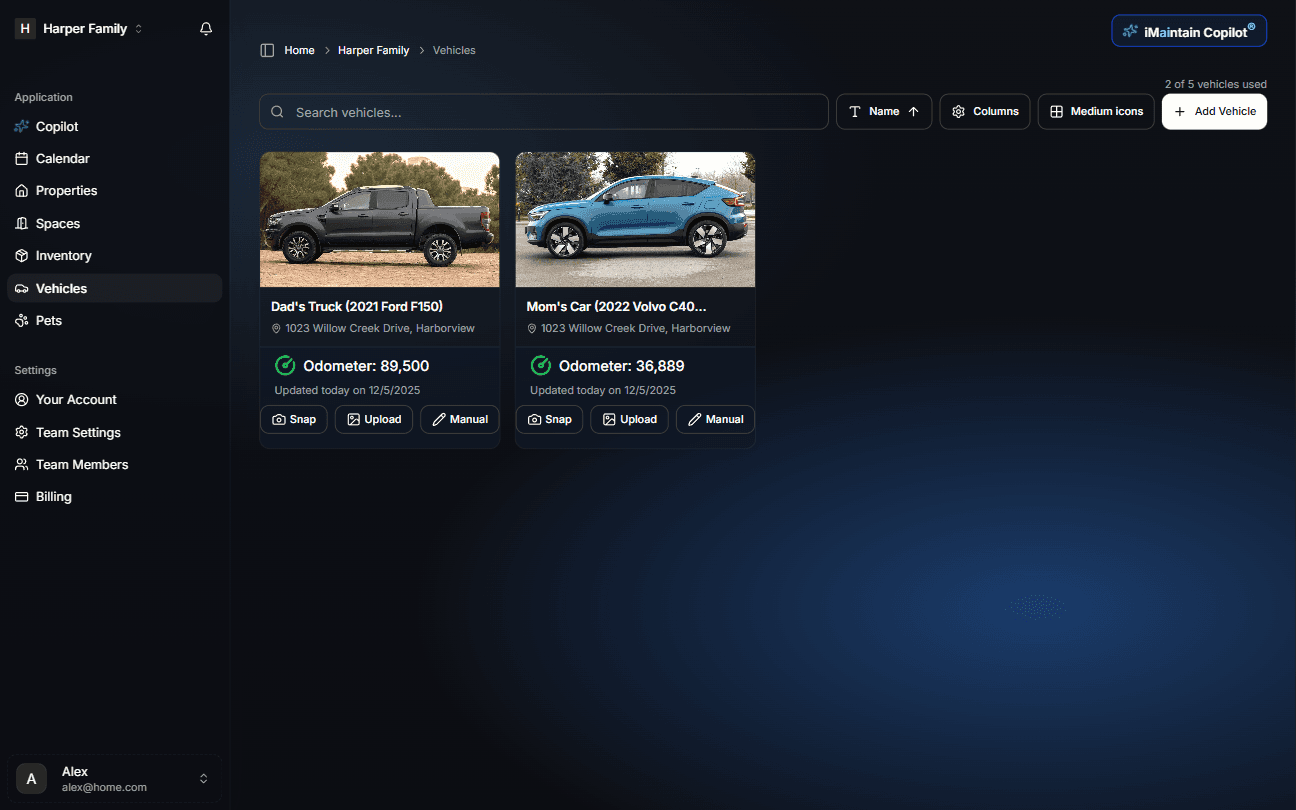This screenshot has width=1296, height=810.
Task: Click the alex@home.com email text
Action: point(104,788)
